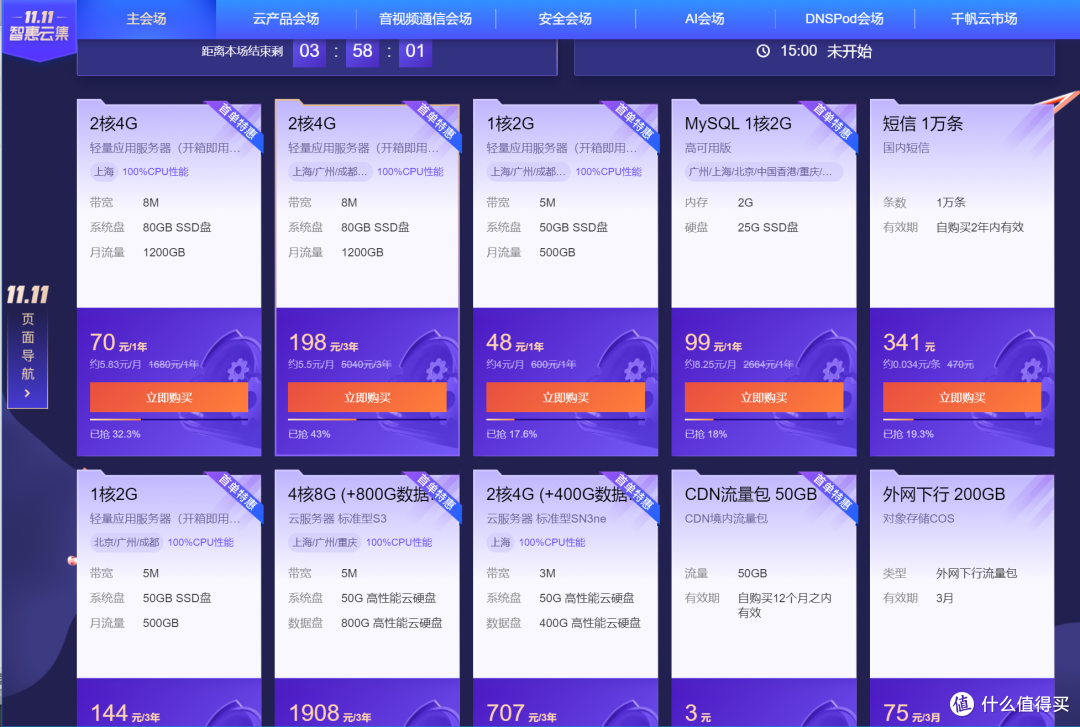1080x727 pixels.
Task: Go to the 音视频通信会场 tab
Action: 426,19
